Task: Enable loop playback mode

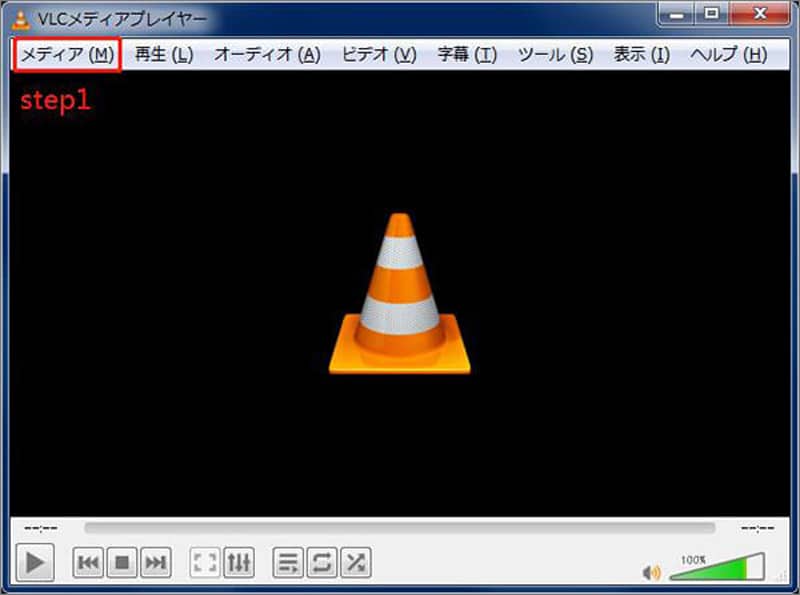Action: 320,562
